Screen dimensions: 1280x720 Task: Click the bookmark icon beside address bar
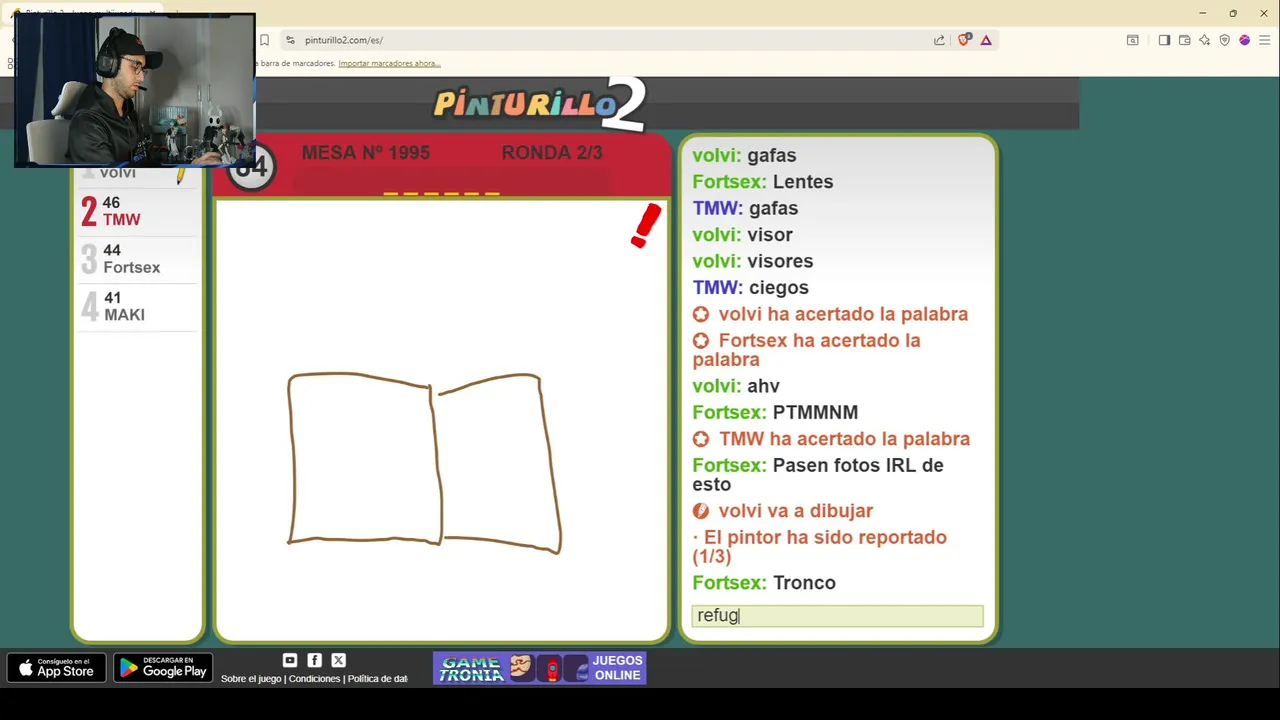[x=264, y=40]
